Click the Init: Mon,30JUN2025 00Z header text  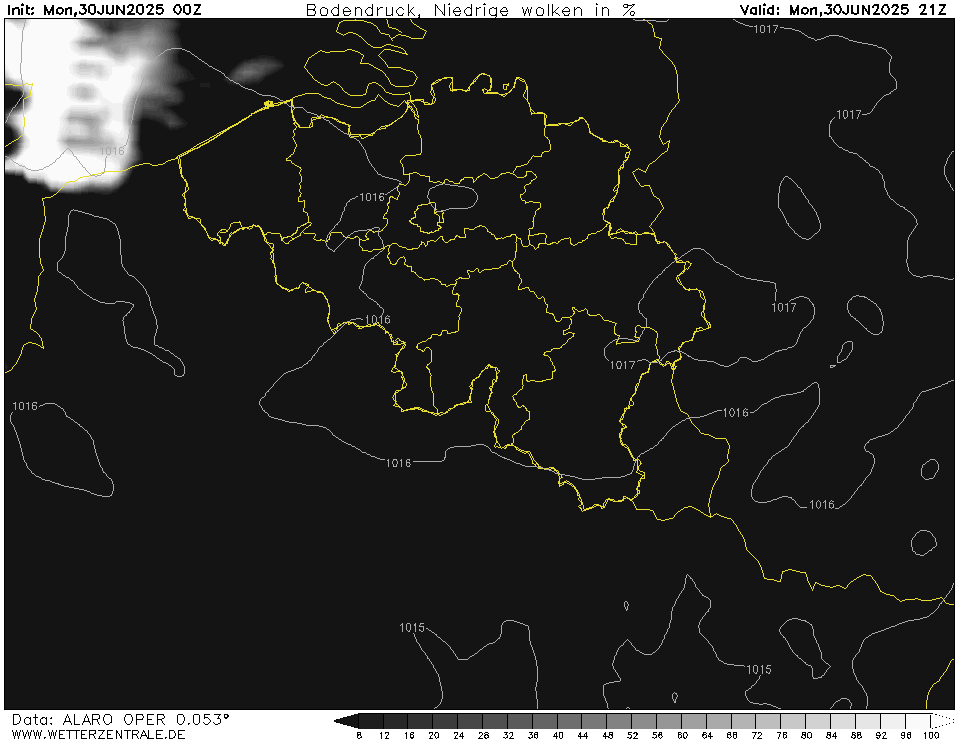coord(103,9)
